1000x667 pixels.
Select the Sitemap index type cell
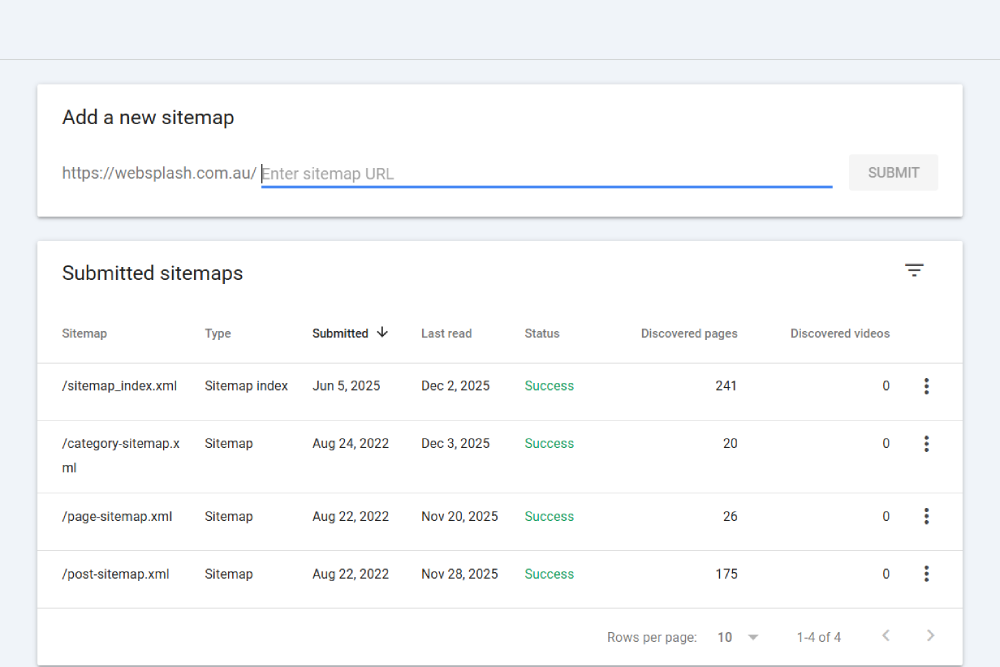(x=246, y=386)
